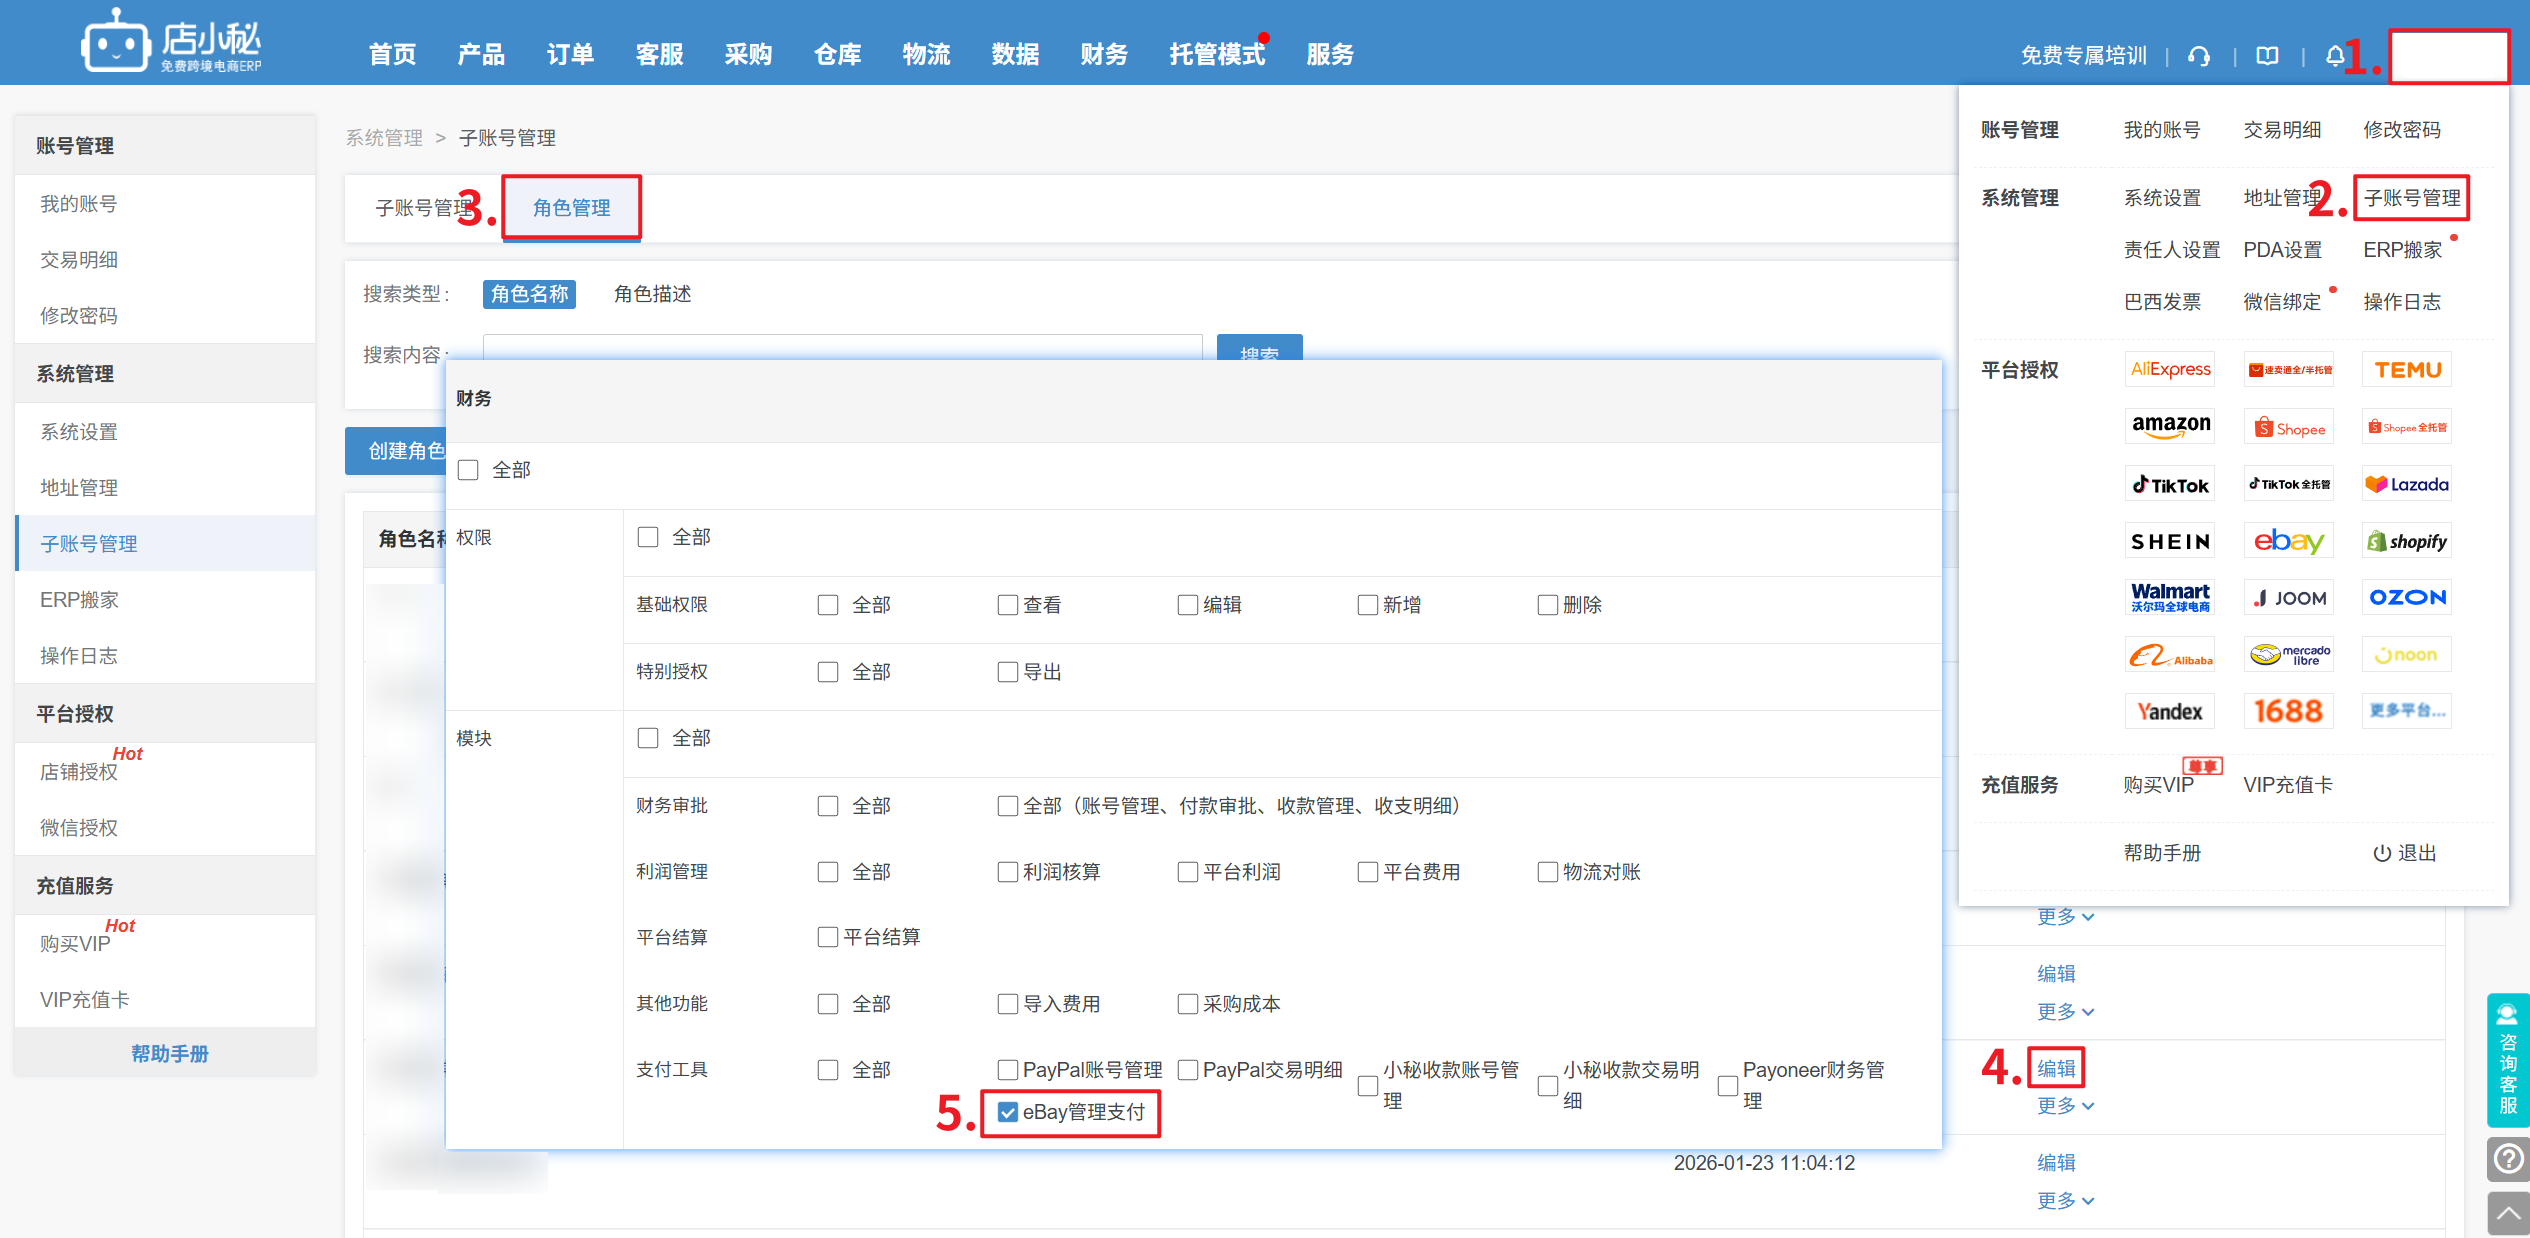Choose the Lazada platform logo
The height and width of the screenshot is (1238, 2530).
tap(2407, 484)
